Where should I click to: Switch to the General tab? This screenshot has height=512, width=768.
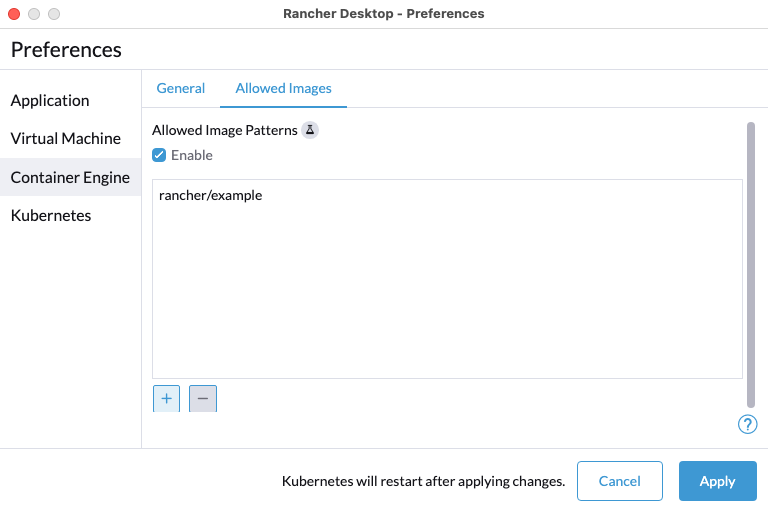point(181,88)
